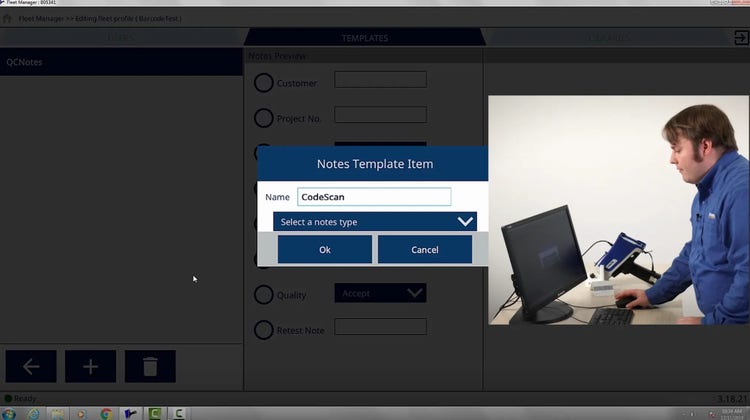Viewport: 750px width, 420px height.
Task: Click the exit icon at top right
Action: (x=741, y=38)
